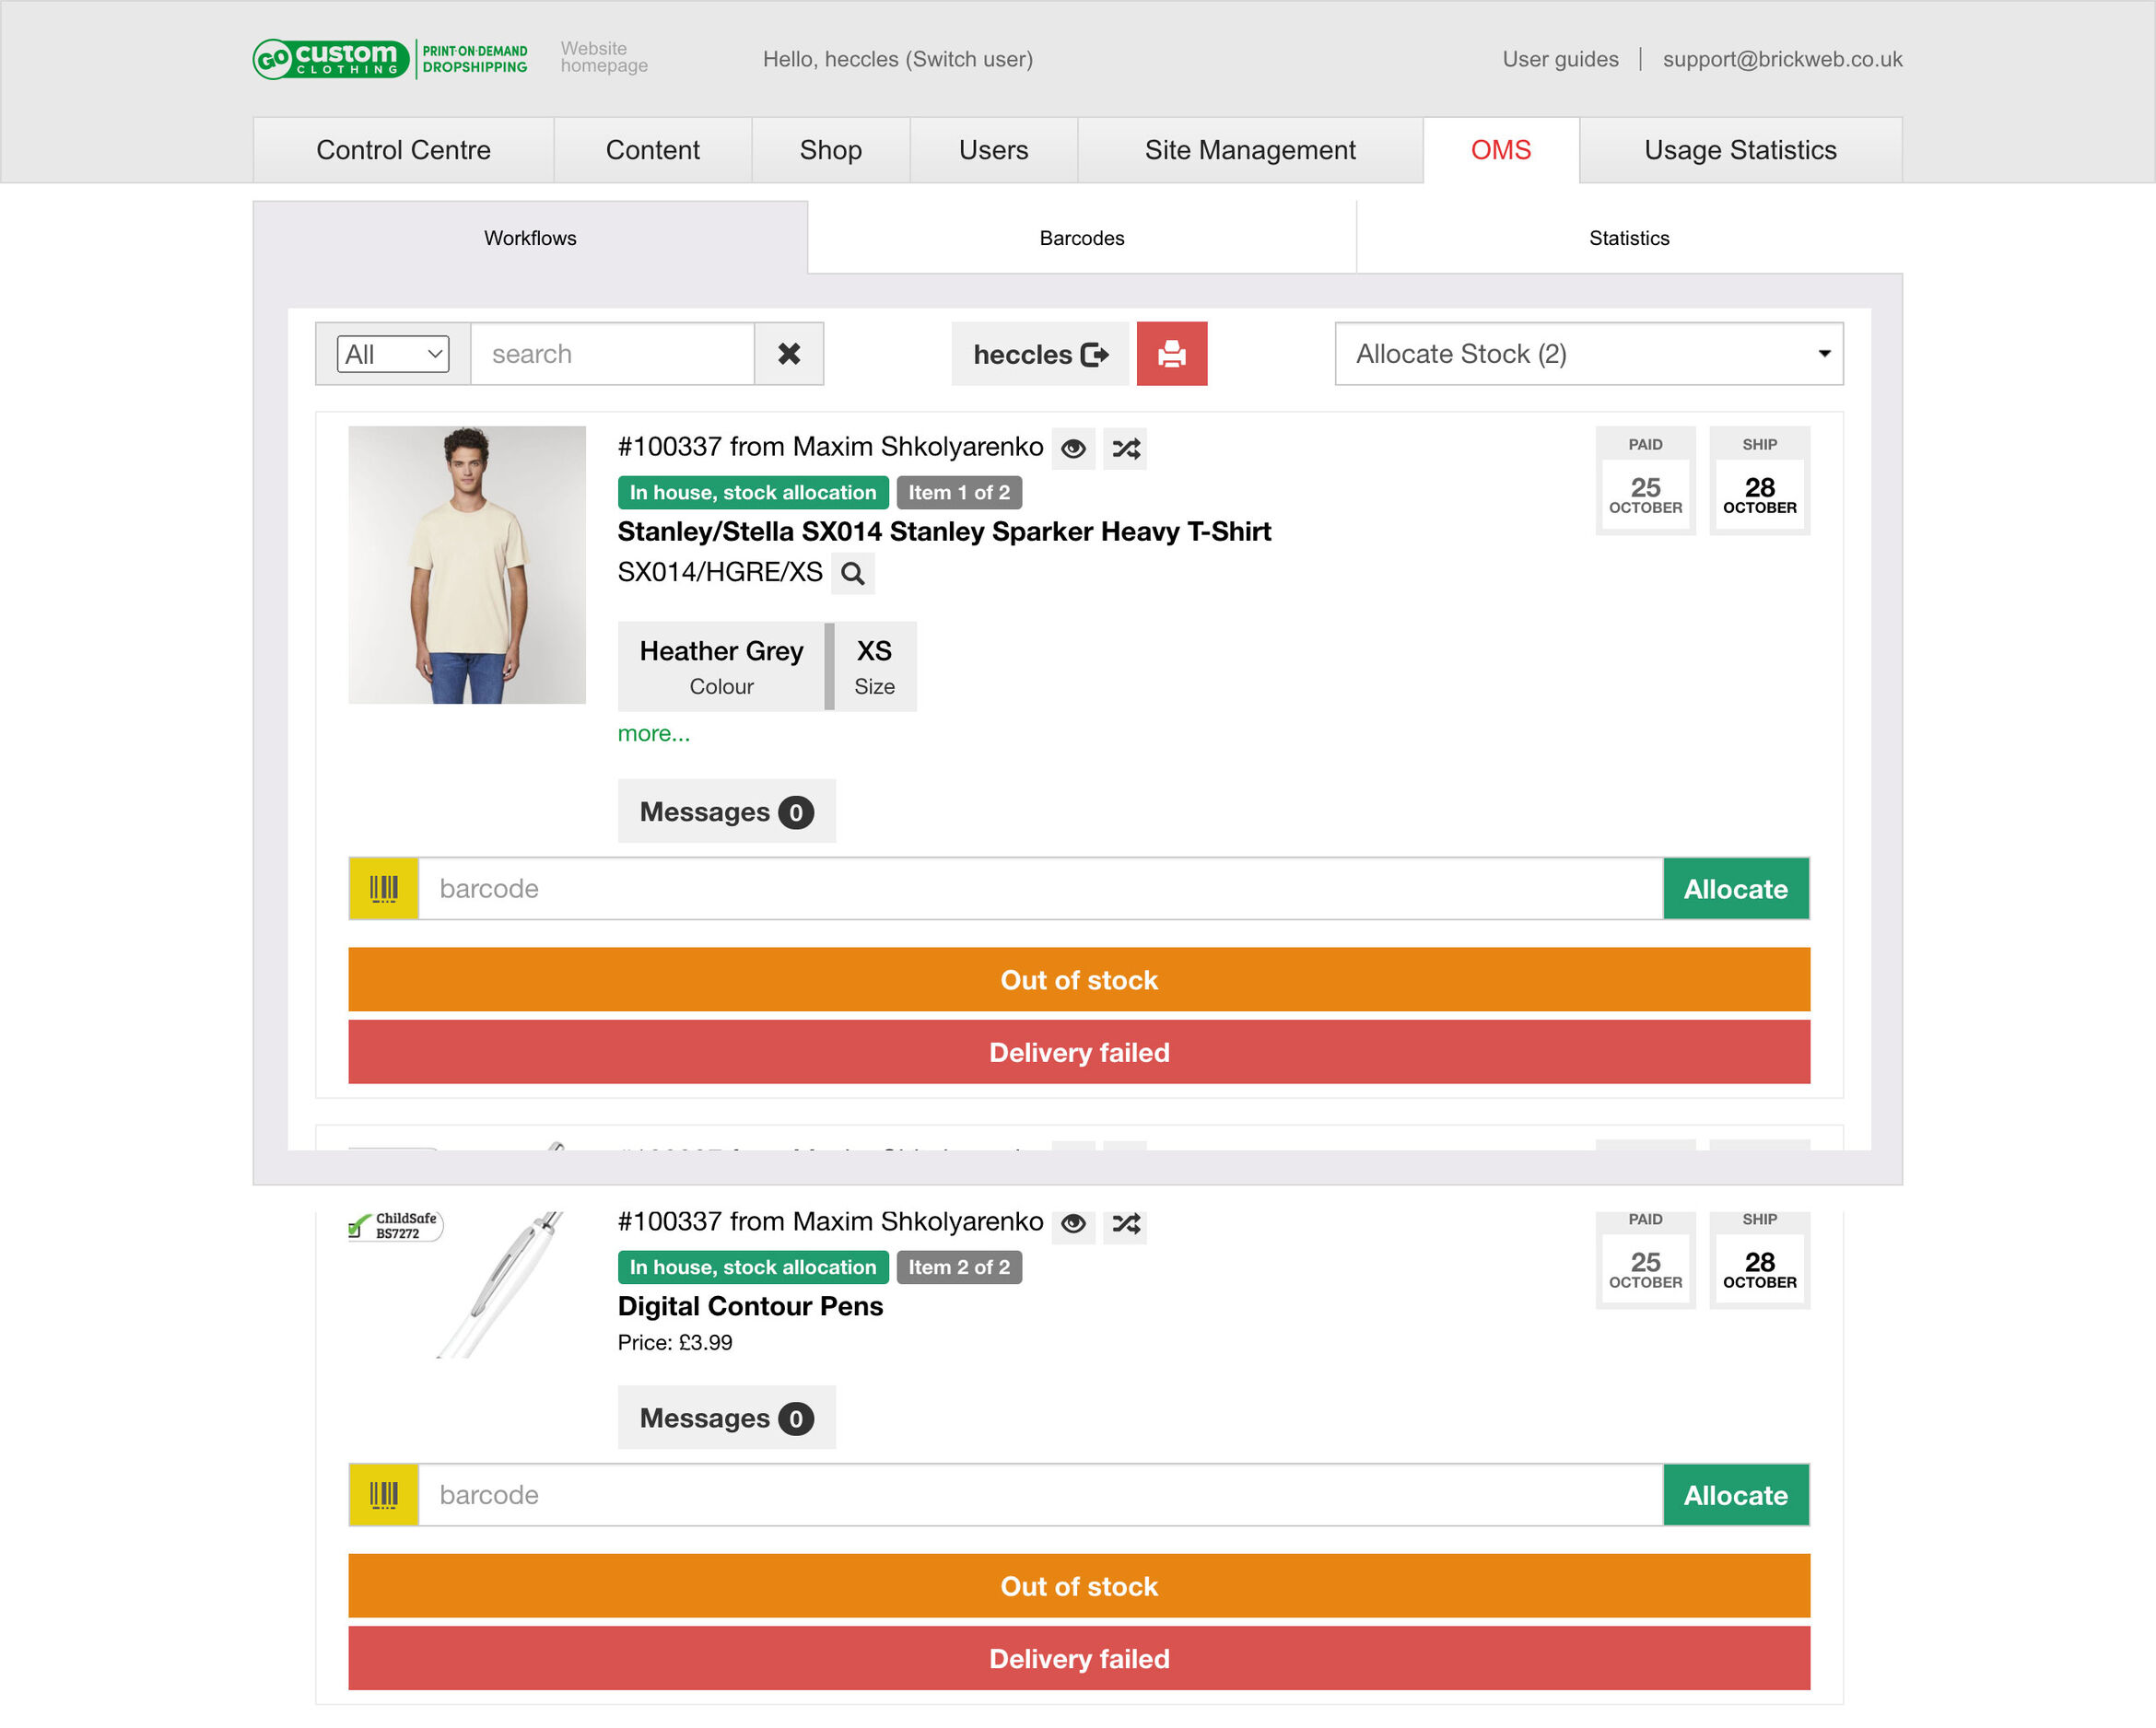Expand the Allocate Stock (2) dropdown
Screen dimensions: 2156x1728
click(x=1588, y=354)
